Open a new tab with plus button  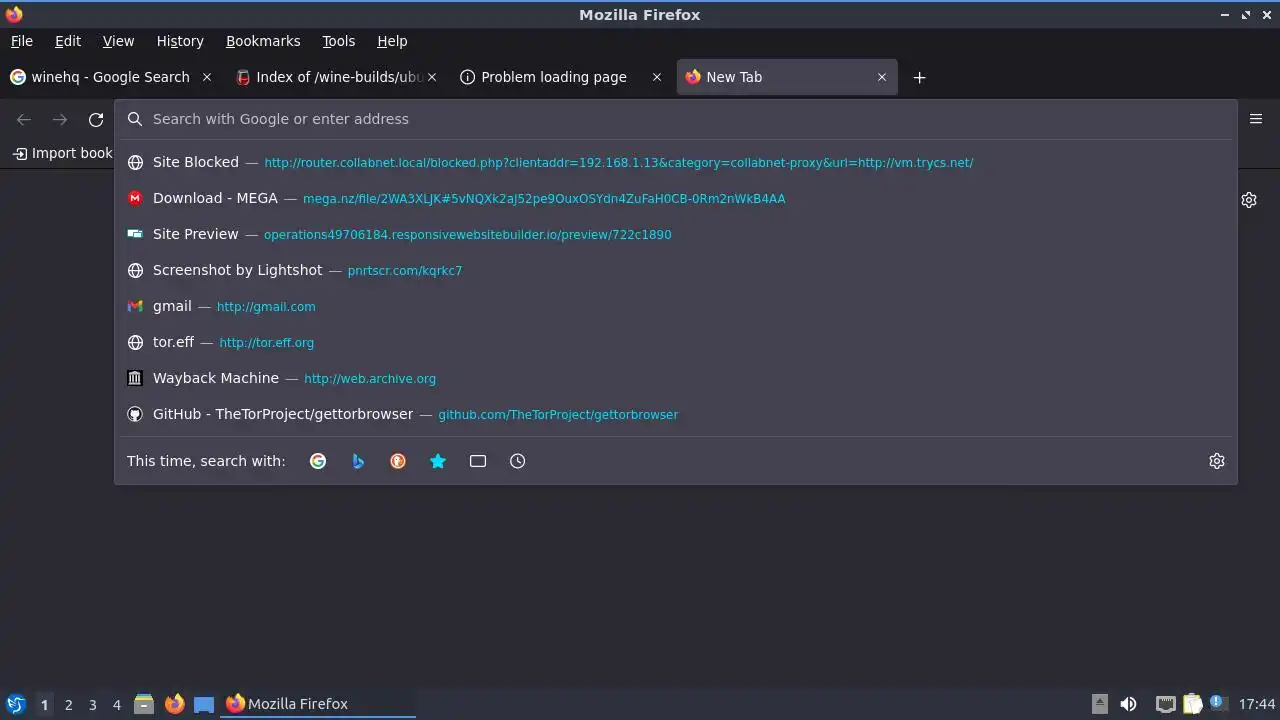(x=919, y=77)
